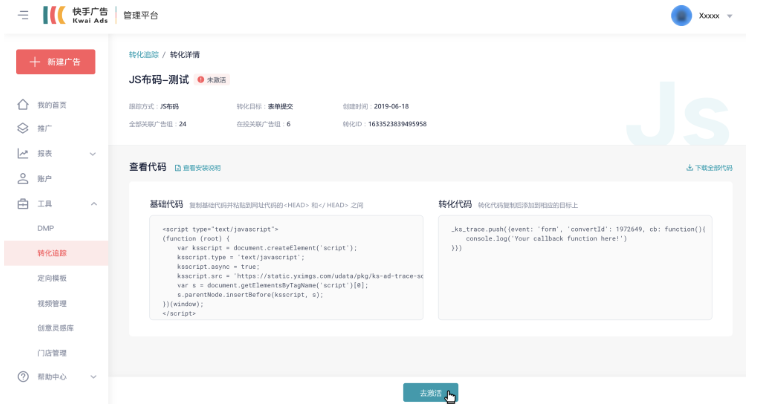Screen dimensions: 761x412
Task: Click the 我的首页 home icon
Action: [23, 104]
